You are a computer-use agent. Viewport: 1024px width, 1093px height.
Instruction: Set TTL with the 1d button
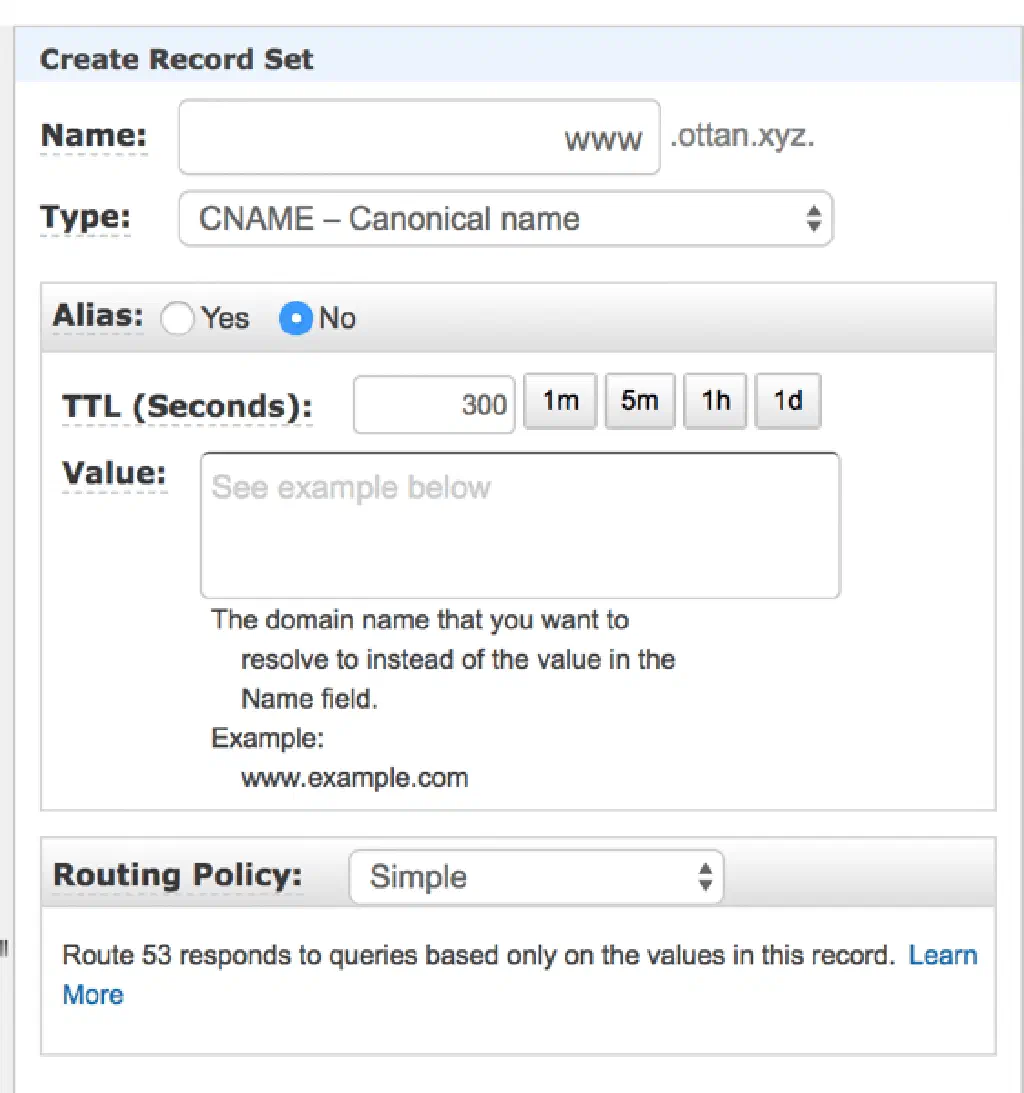click(788, 401)
